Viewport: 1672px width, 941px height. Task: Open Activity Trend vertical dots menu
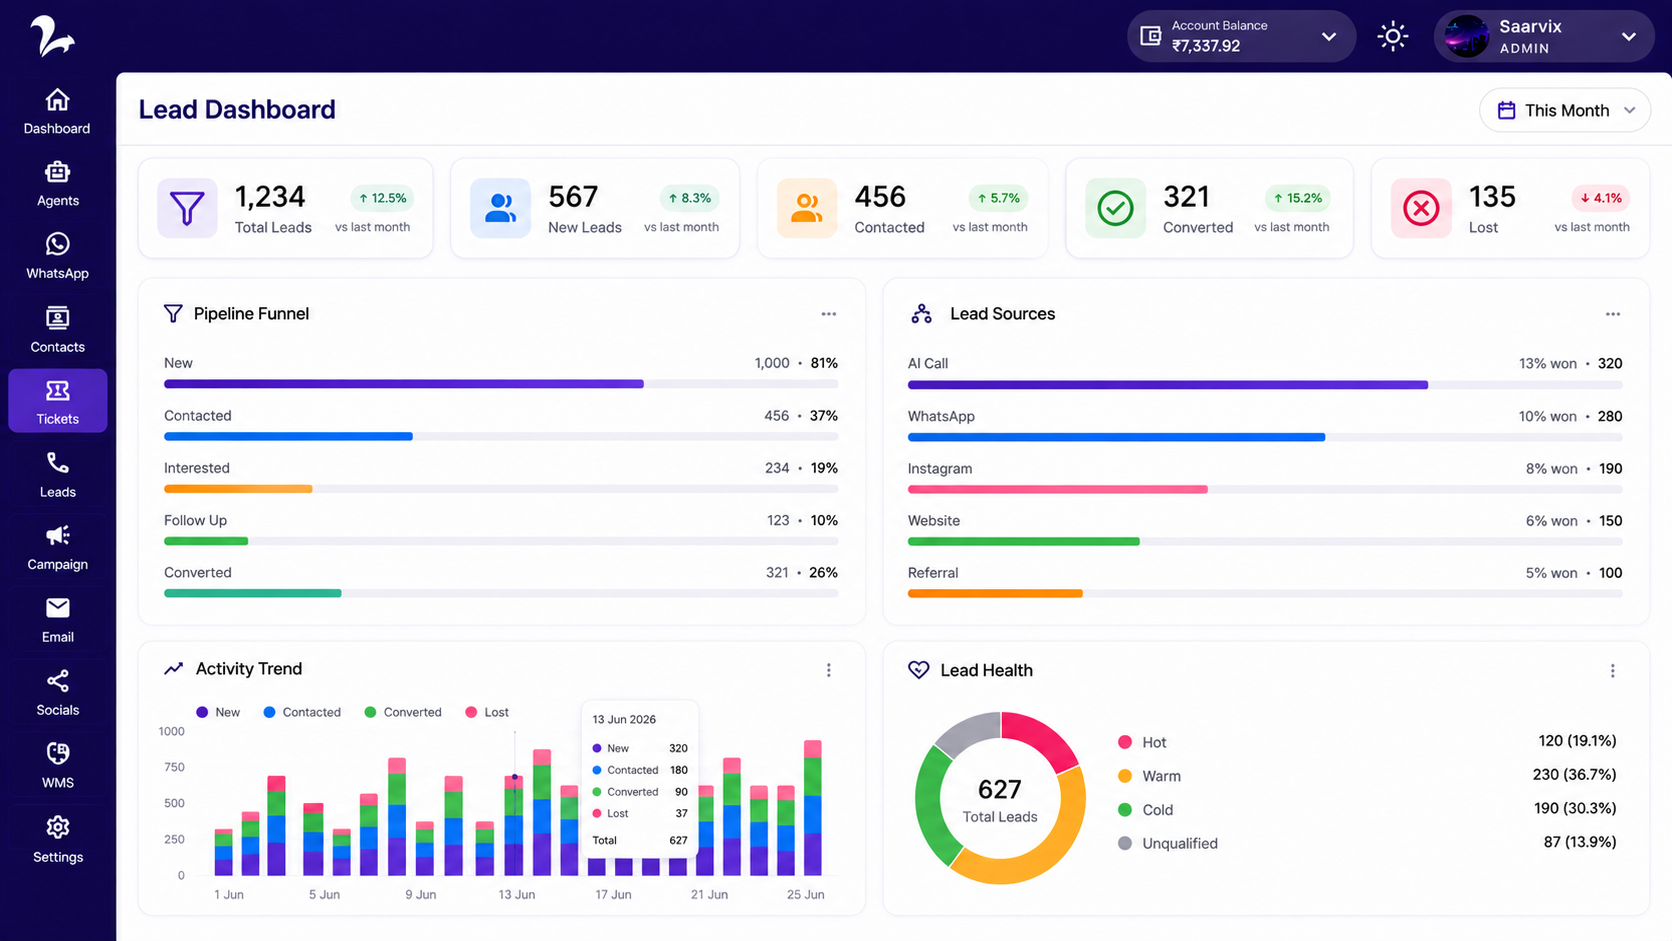click(x=828, y=670)
